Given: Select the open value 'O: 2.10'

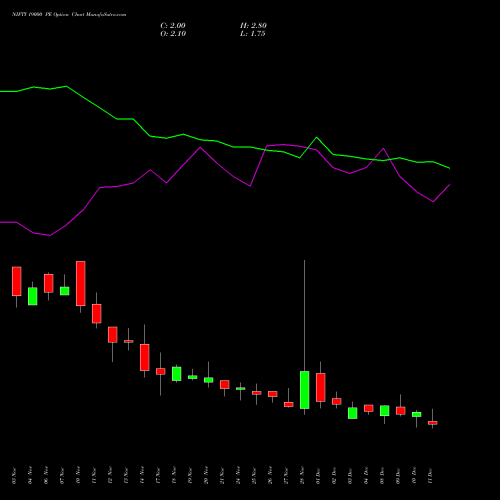Looking at the screenshot, I should (173, 34).
